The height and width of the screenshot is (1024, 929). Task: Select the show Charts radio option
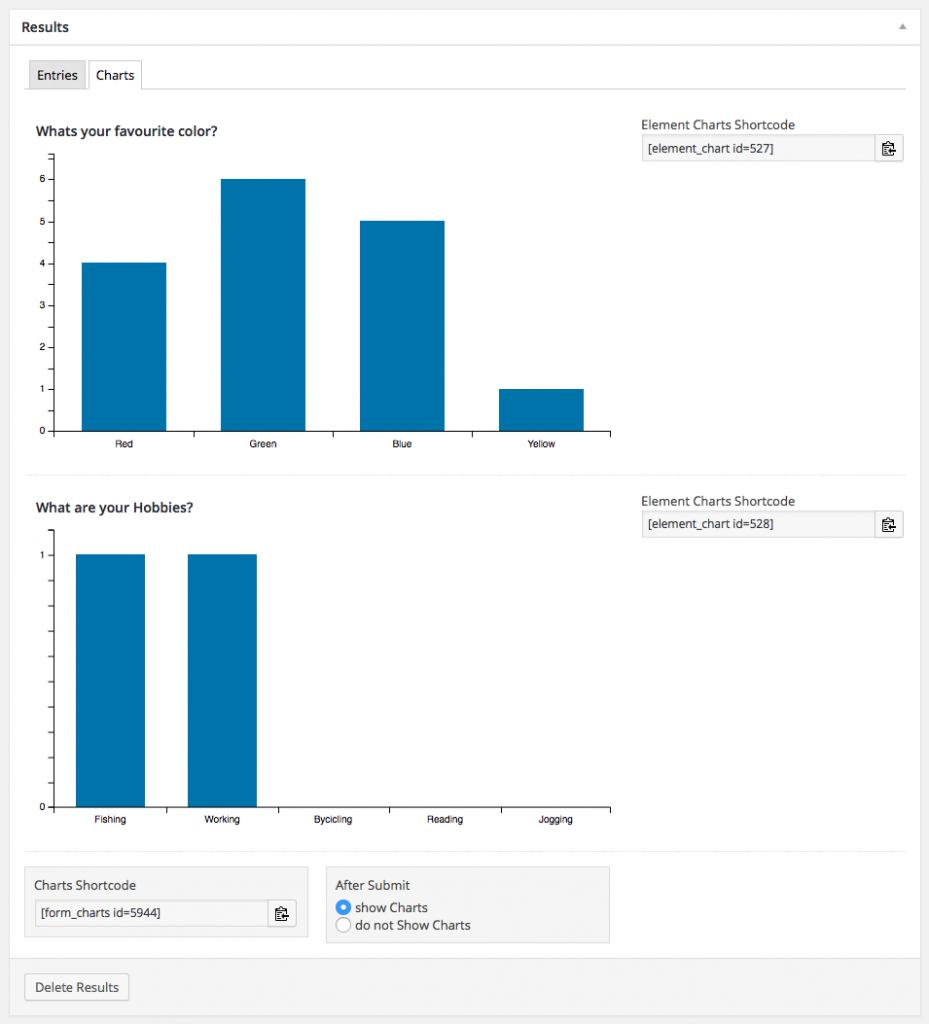344,908
